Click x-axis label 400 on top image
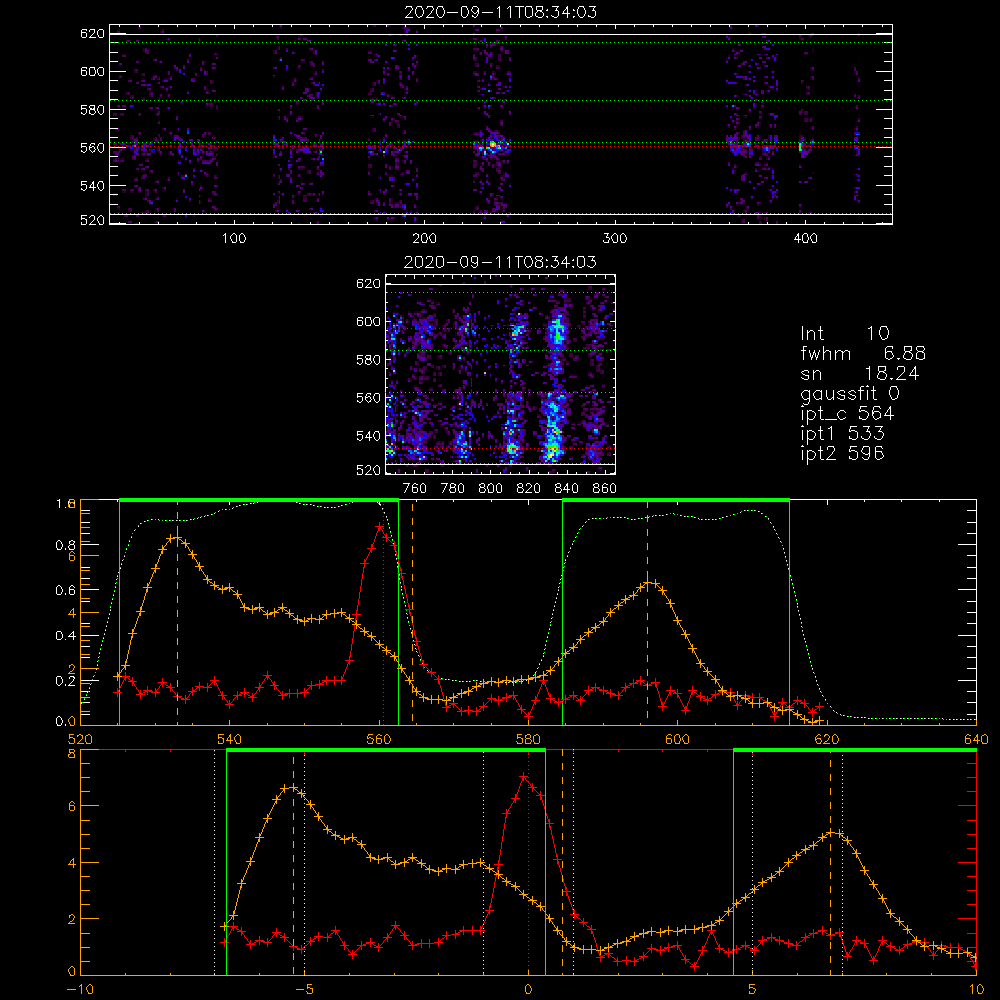 point(805,239)
